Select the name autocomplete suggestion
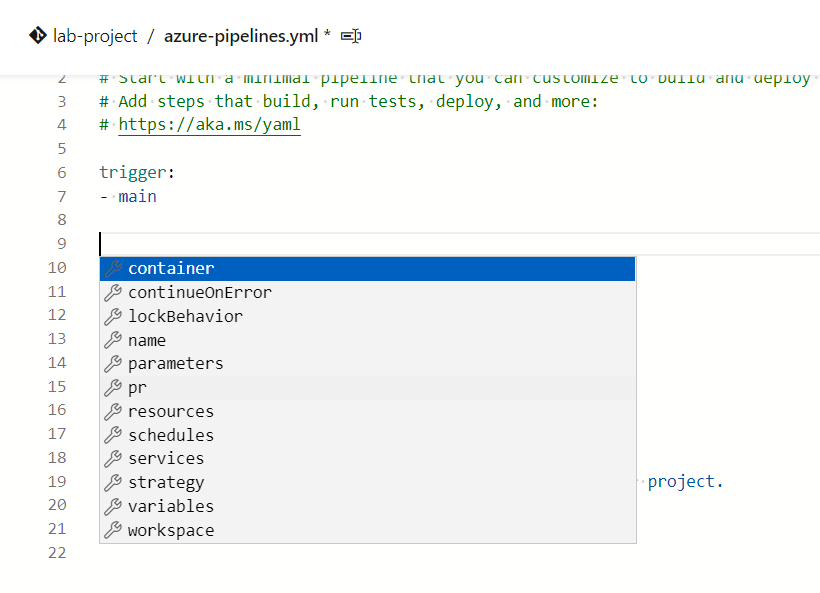Image resolution: width=820 pixels, height=593 pixels. tap(147, 340)
